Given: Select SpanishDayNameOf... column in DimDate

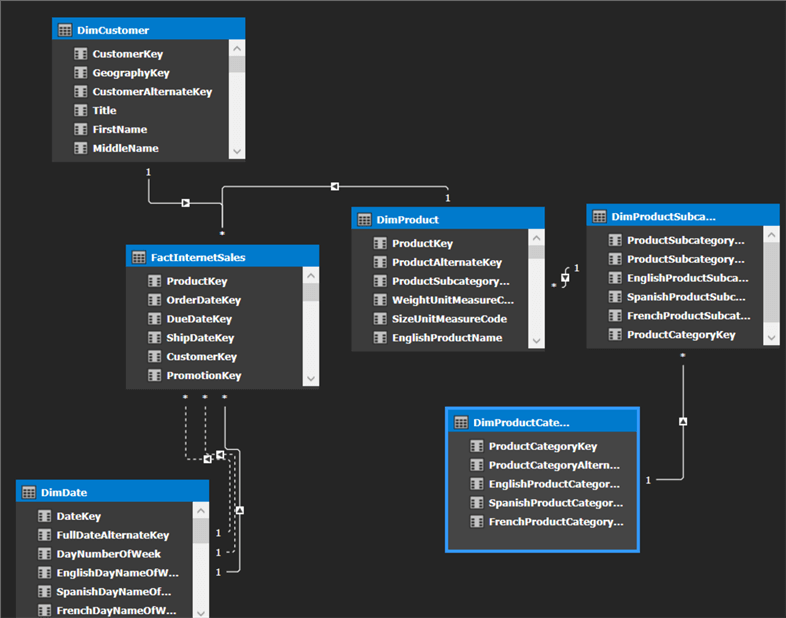Looking at the screenshot, I should (113, 592).
